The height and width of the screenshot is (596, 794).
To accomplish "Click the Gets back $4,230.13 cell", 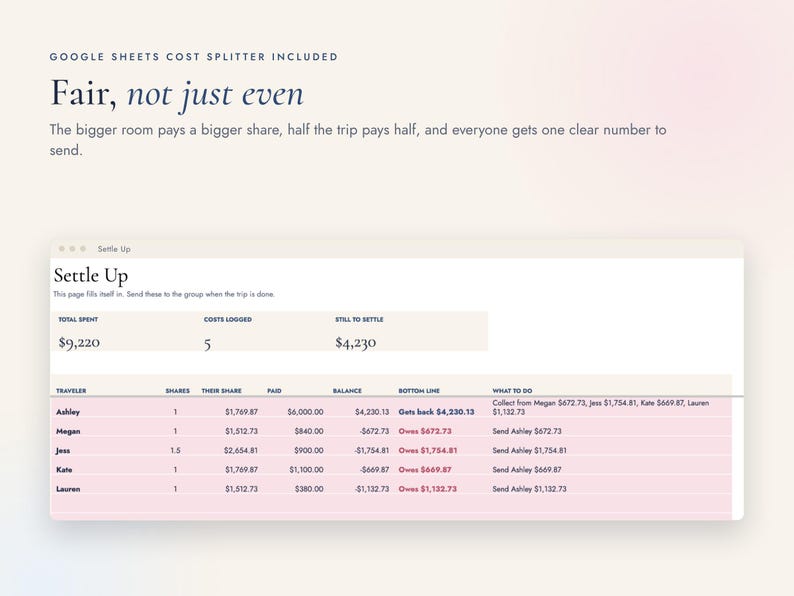I will click(x=436, y=412).
